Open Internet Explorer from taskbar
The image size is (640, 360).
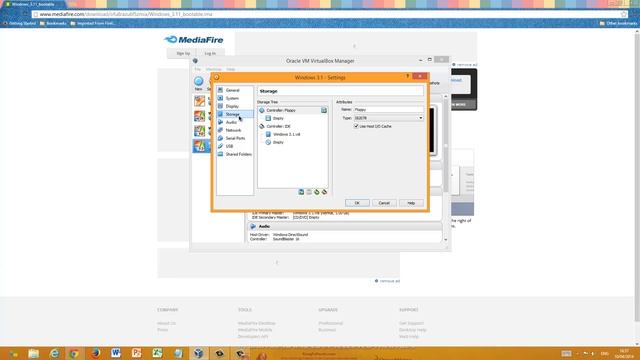click(x=54, y=353)
